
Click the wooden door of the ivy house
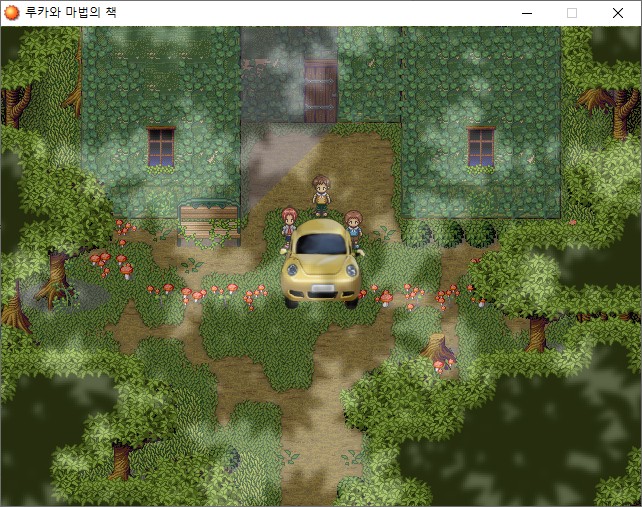(x=321, y=91)
